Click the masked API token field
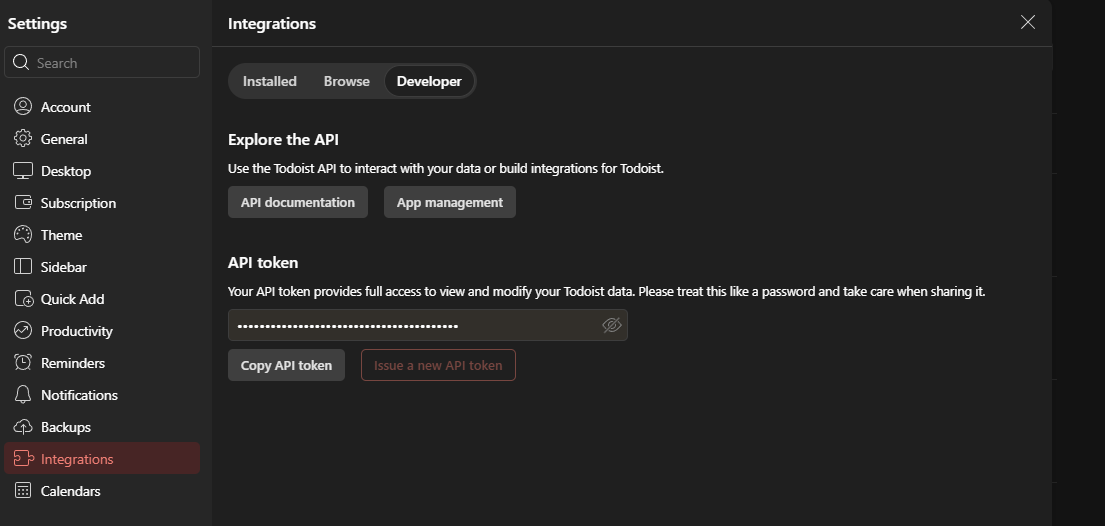 [x=428, y=325]
